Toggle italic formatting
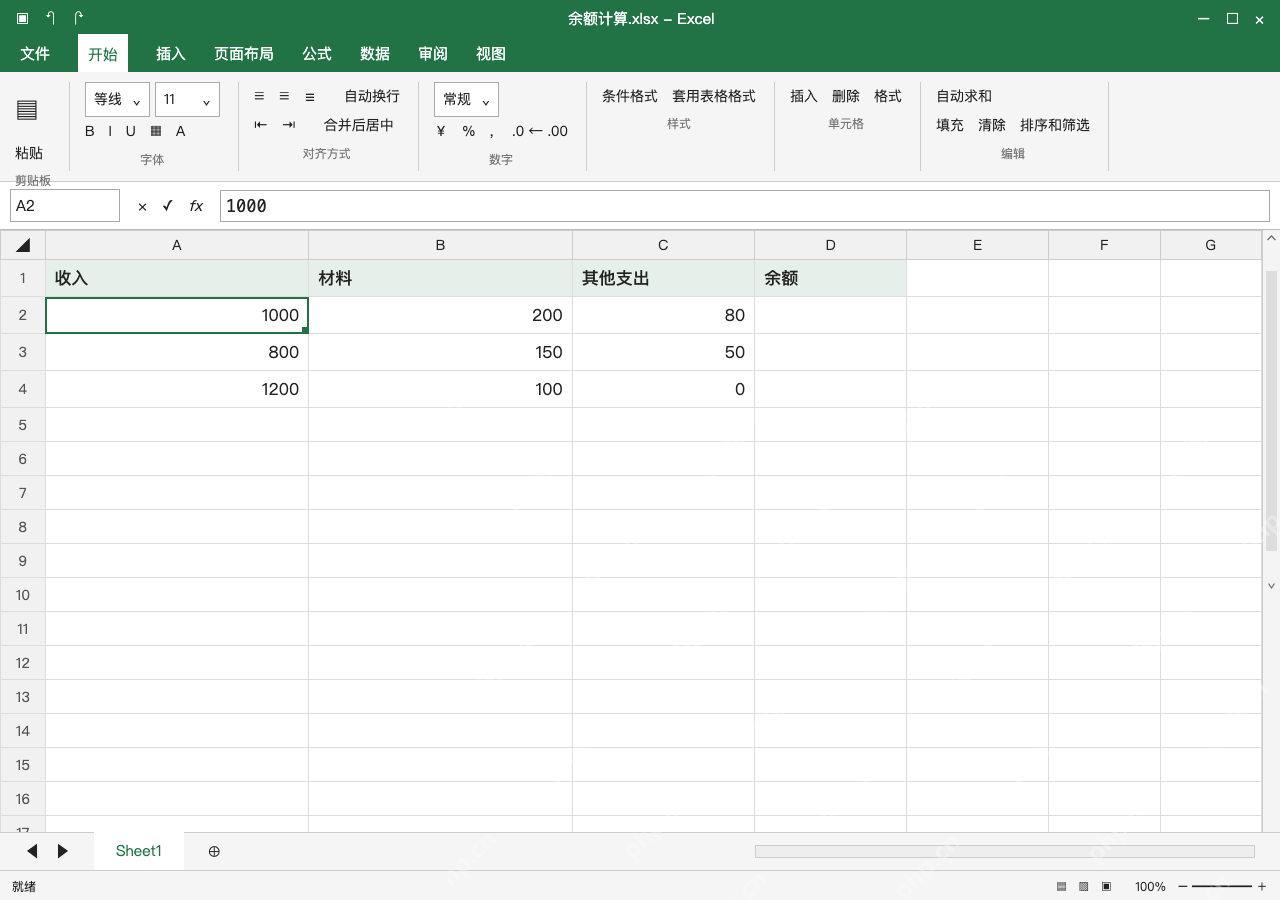 (110, 131)
